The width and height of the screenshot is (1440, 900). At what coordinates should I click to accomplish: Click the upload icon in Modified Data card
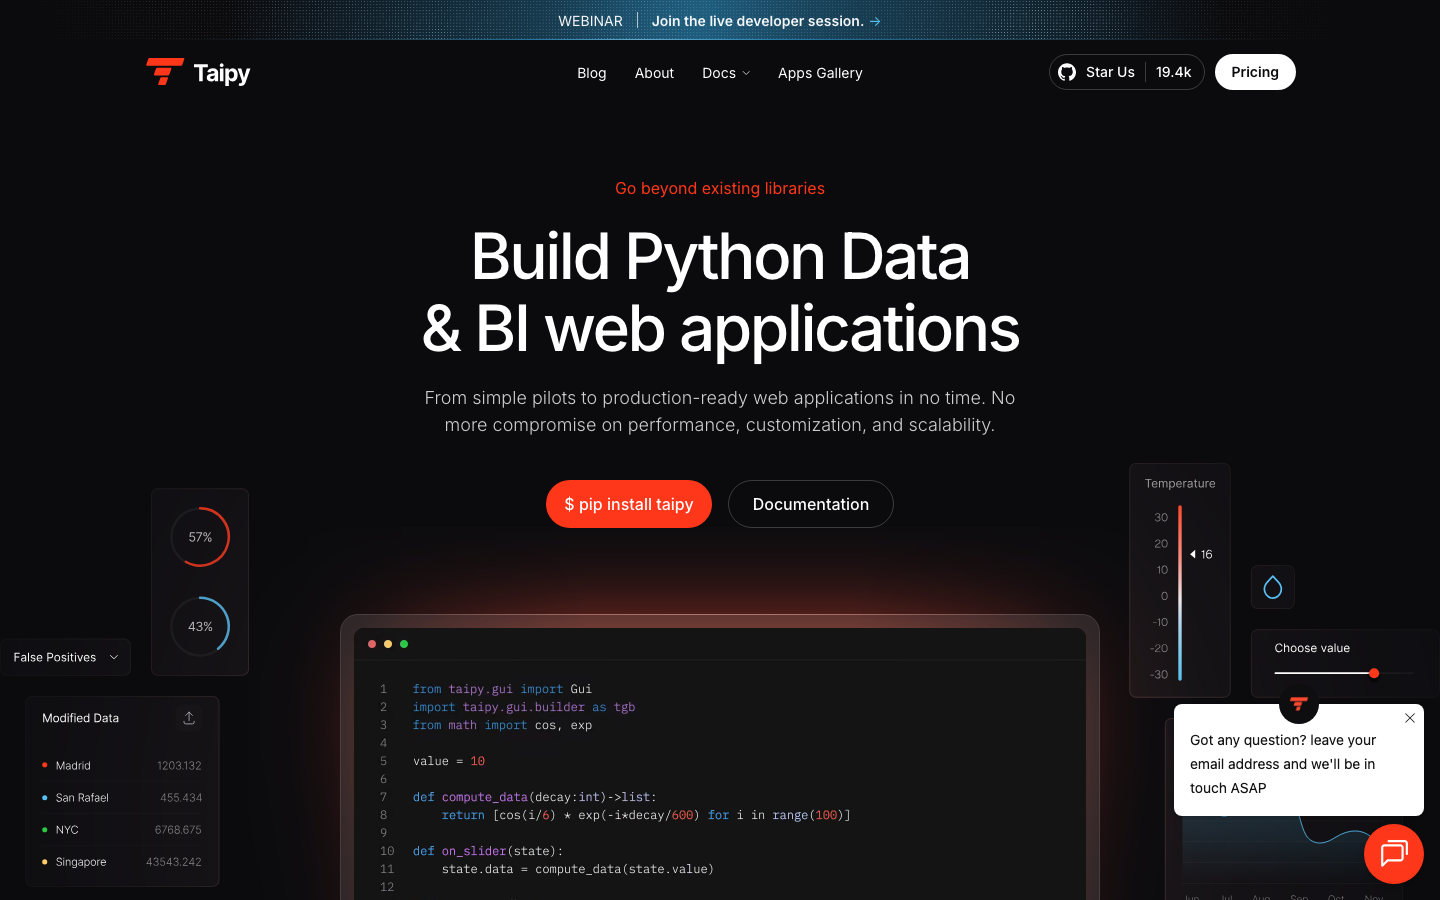(x=189, y=718)
